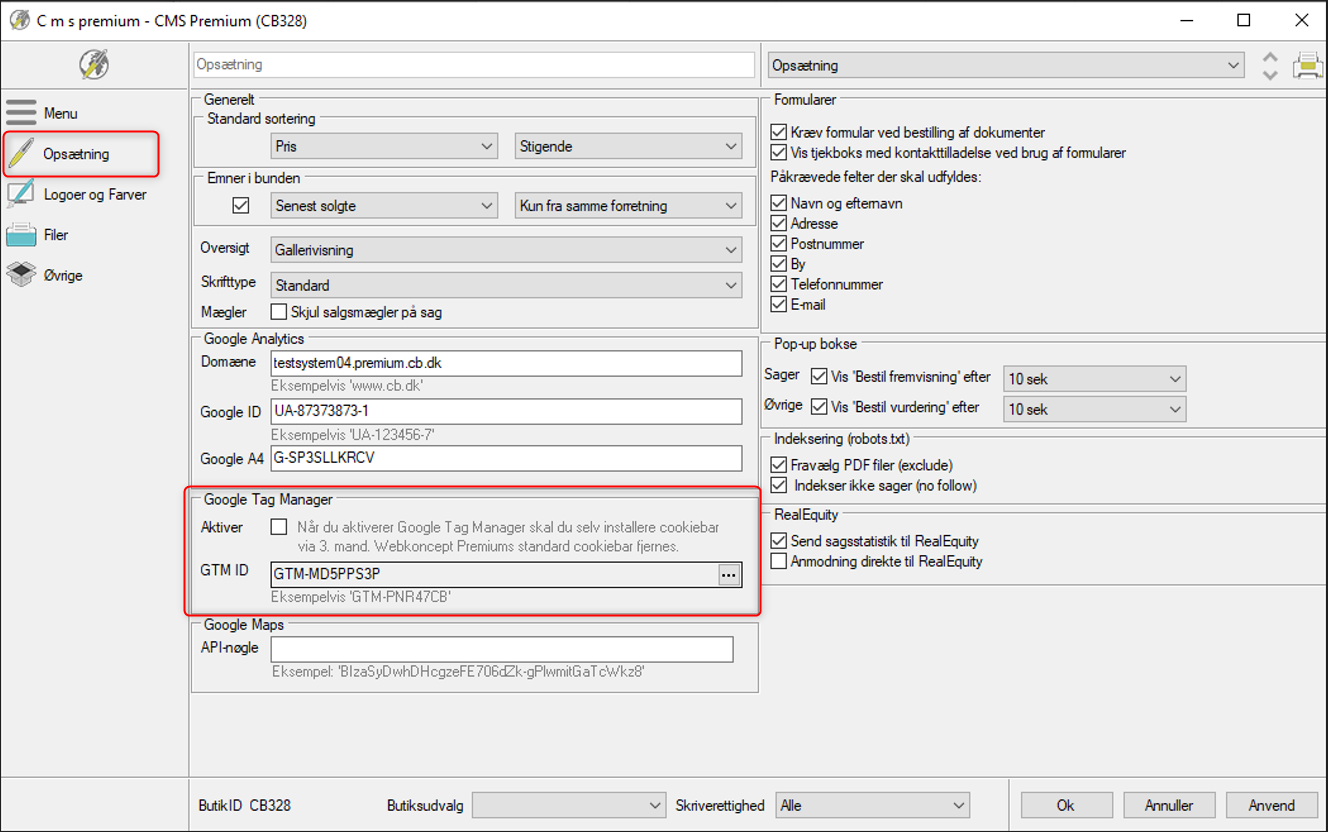Disable Vis 'Bestil vurdering' efter checkbox
Viewport: 1328px width, 832px height.
click(x=819, y=407)
